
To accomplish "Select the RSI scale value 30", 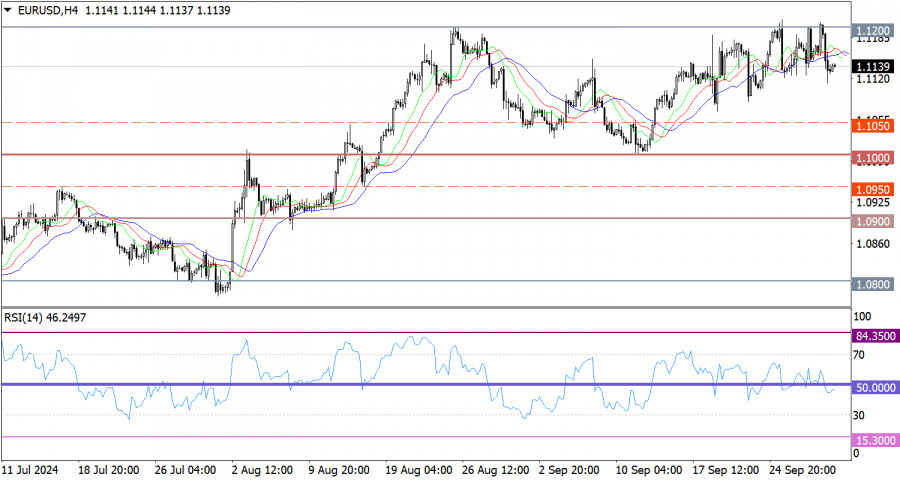I will (859, 415).
